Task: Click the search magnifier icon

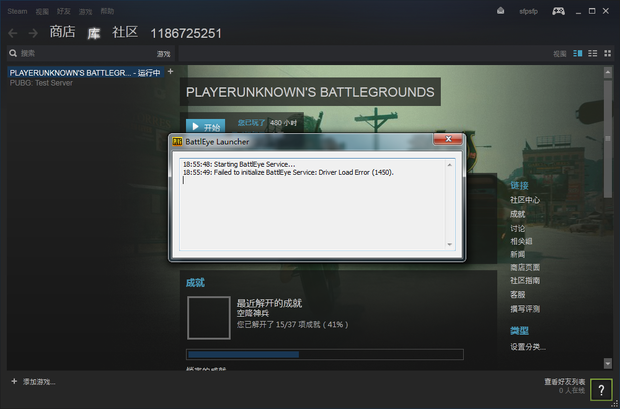Action: 13,53
